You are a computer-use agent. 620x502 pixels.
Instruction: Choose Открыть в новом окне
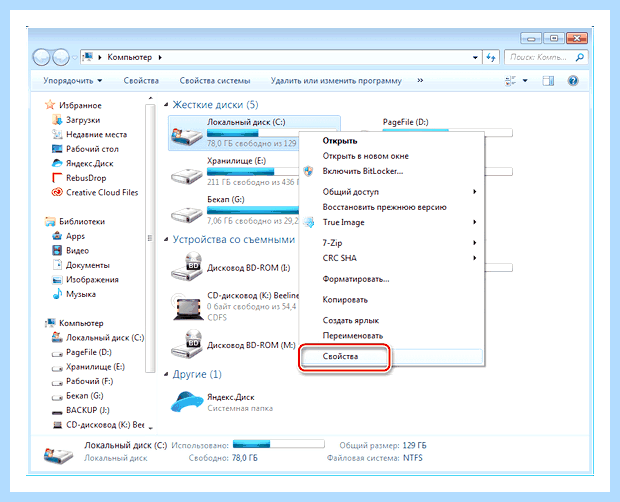pyautogui.click(x=365, y=156)
